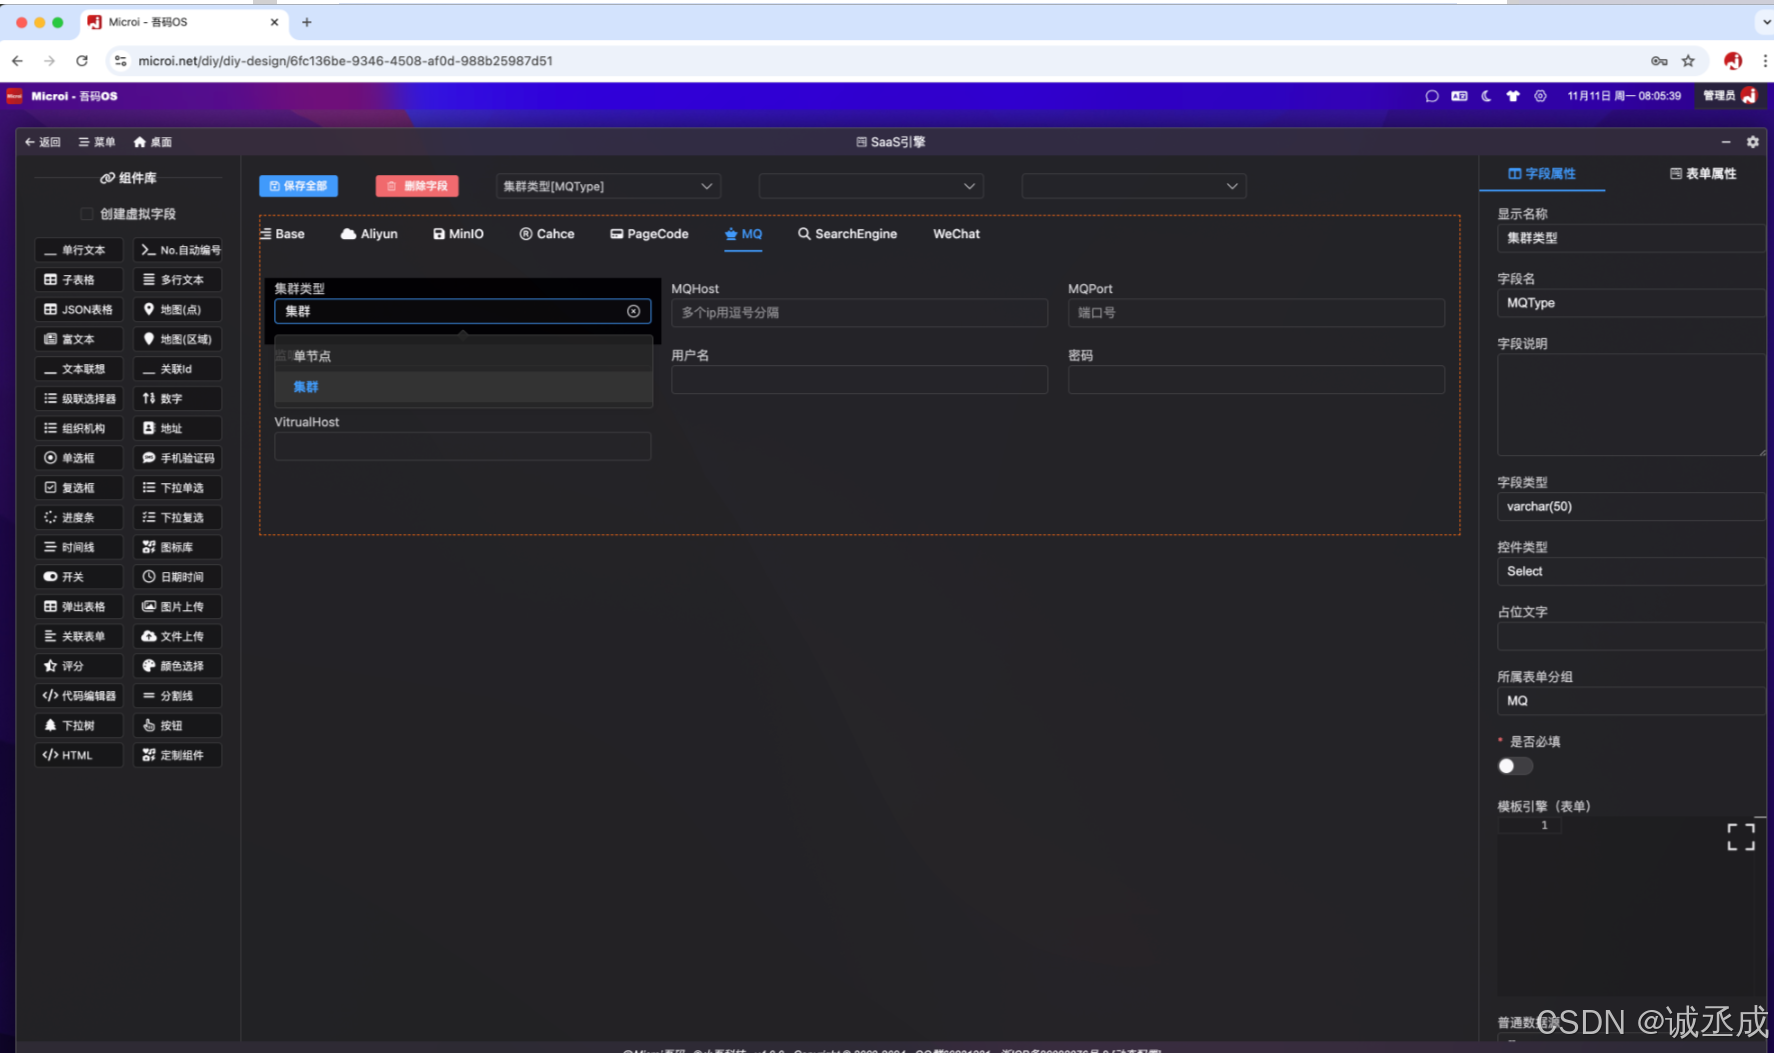Add a 下拉单选 component
The width and height of the screenshot is (1774, 1053).
point(178,488)
